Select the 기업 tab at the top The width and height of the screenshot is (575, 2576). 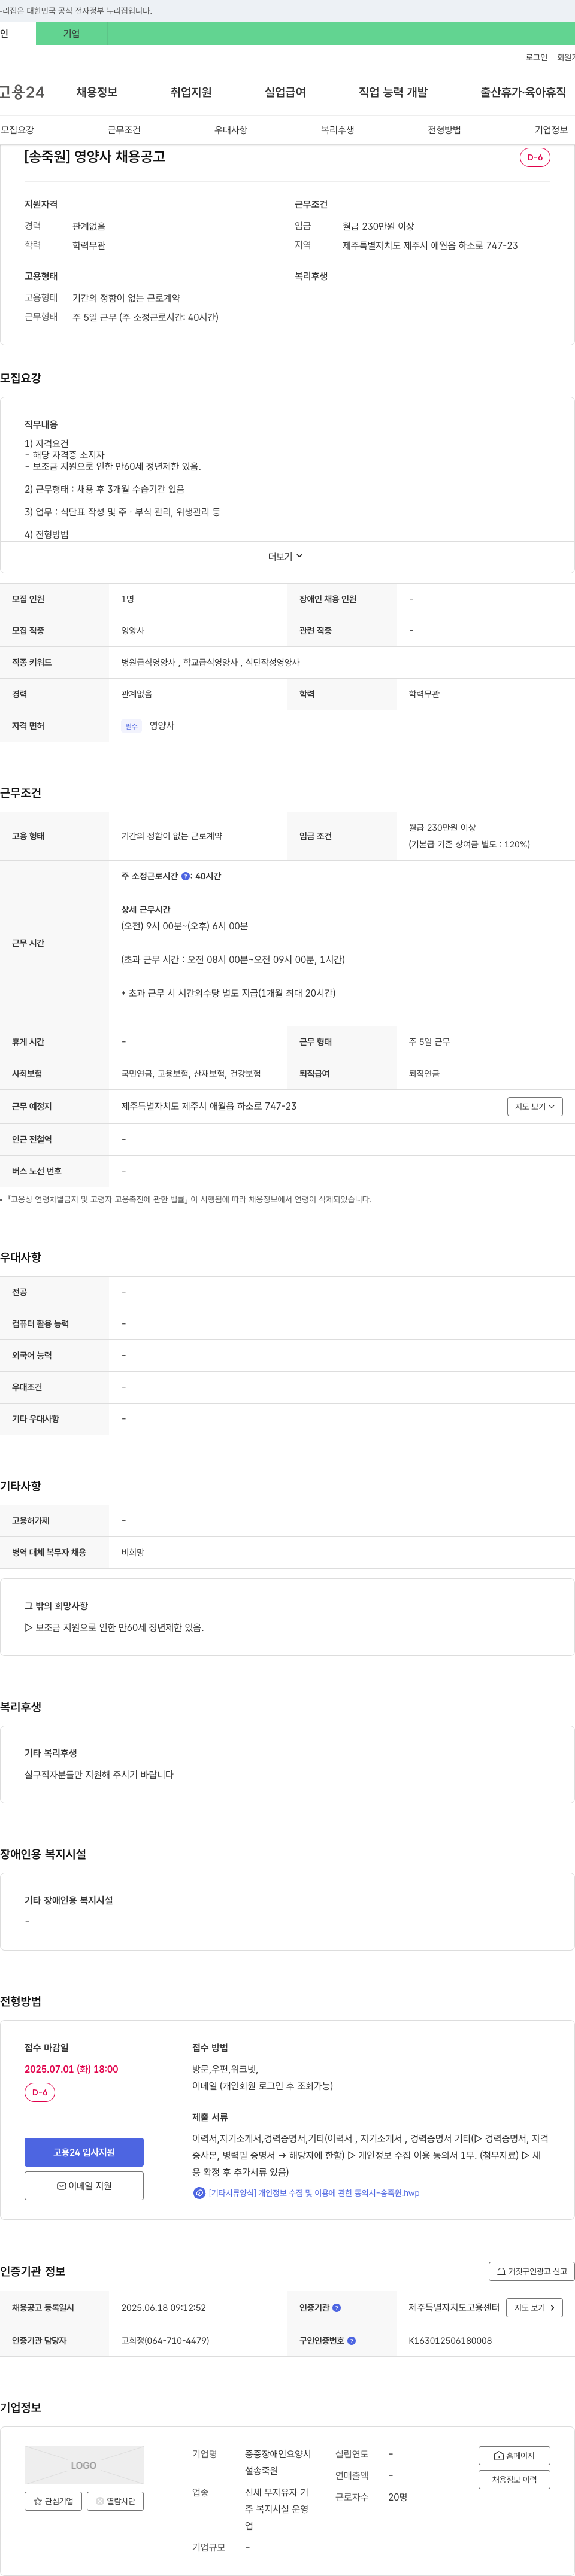pos(72,33)
